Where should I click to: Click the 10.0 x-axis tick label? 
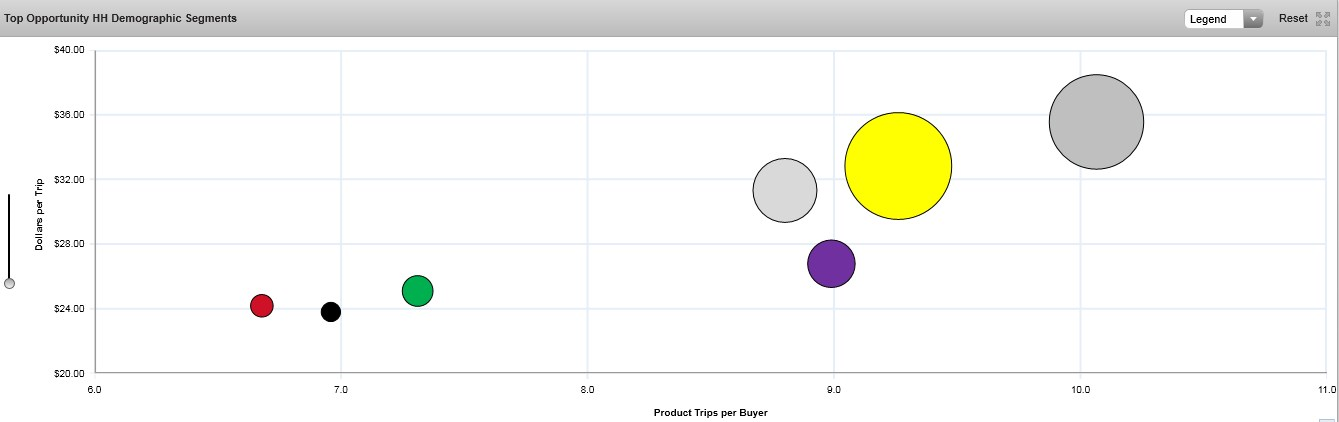pyautogui.click(x=1080, y=389)
